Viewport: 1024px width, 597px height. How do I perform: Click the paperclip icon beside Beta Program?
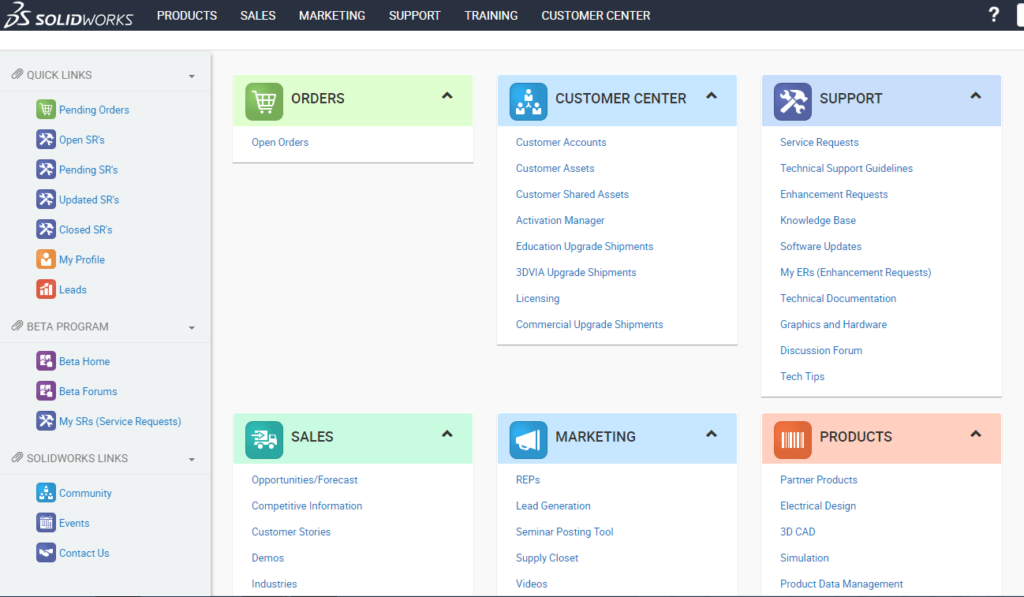point(17,326)
